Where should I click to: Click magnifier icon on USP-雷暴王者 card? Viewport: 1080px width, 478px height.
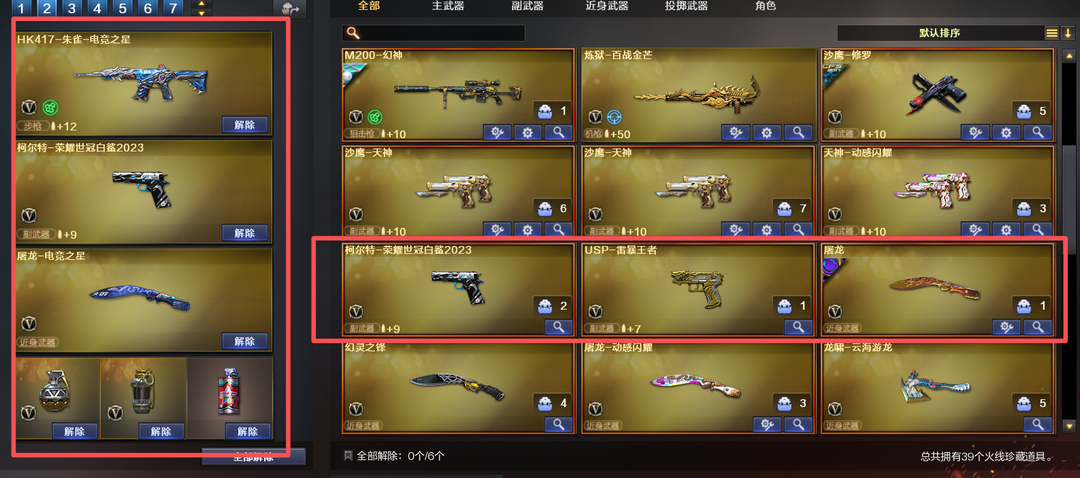(798, 326)
